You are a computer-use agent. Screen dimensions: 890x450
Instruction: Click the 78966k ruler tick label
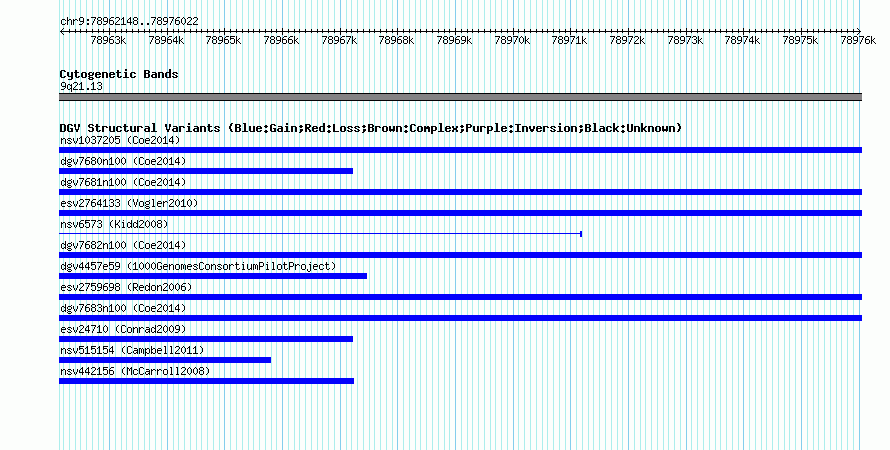pyautogui.click(x=282, y=40)
